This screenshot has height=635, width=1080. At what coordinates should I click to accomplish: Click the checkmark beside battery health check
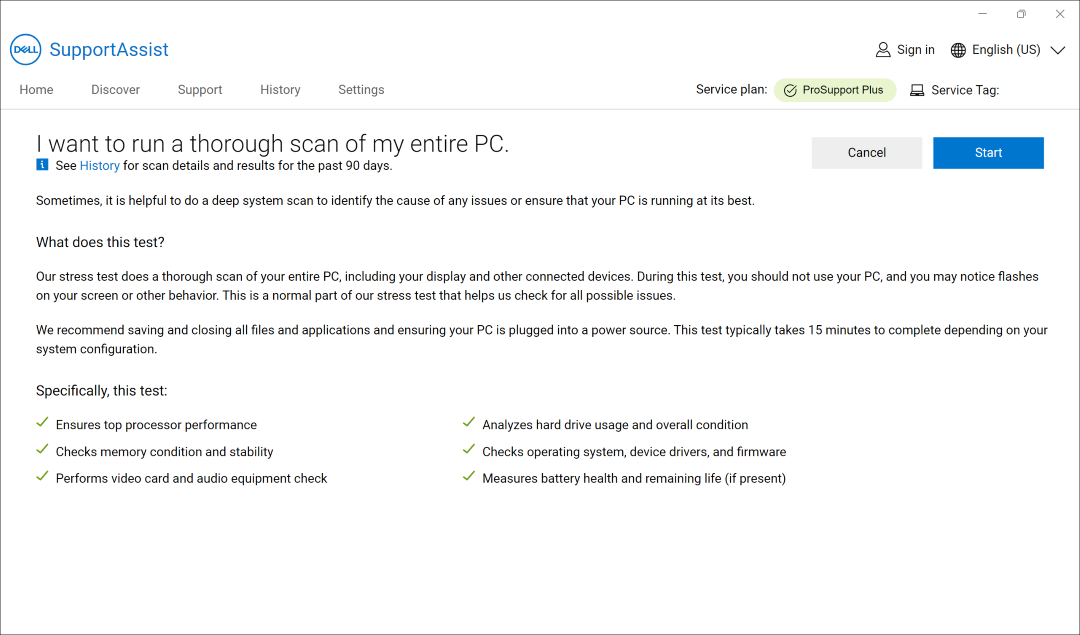tap(469, 476)
